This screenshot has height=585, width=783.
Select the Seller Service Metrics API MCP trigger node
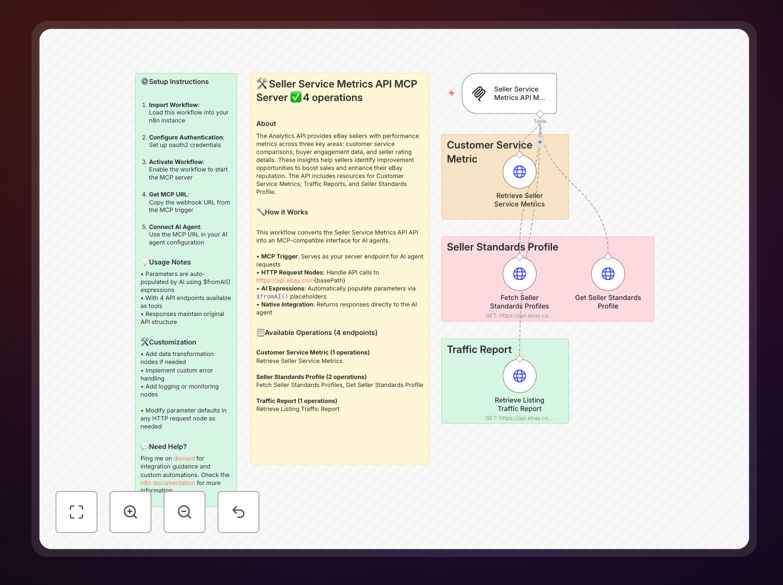coord(509,93)
